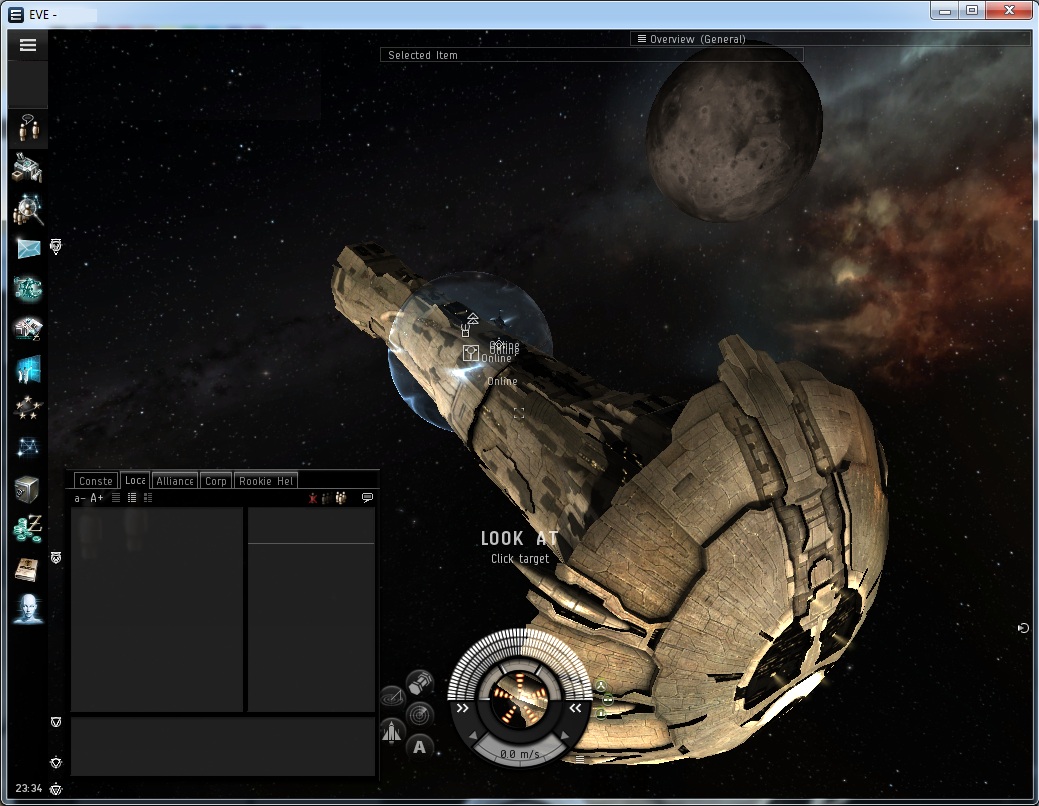Click the capacitor in the HUD center
1039x806 pixels.
pos(520,699)
